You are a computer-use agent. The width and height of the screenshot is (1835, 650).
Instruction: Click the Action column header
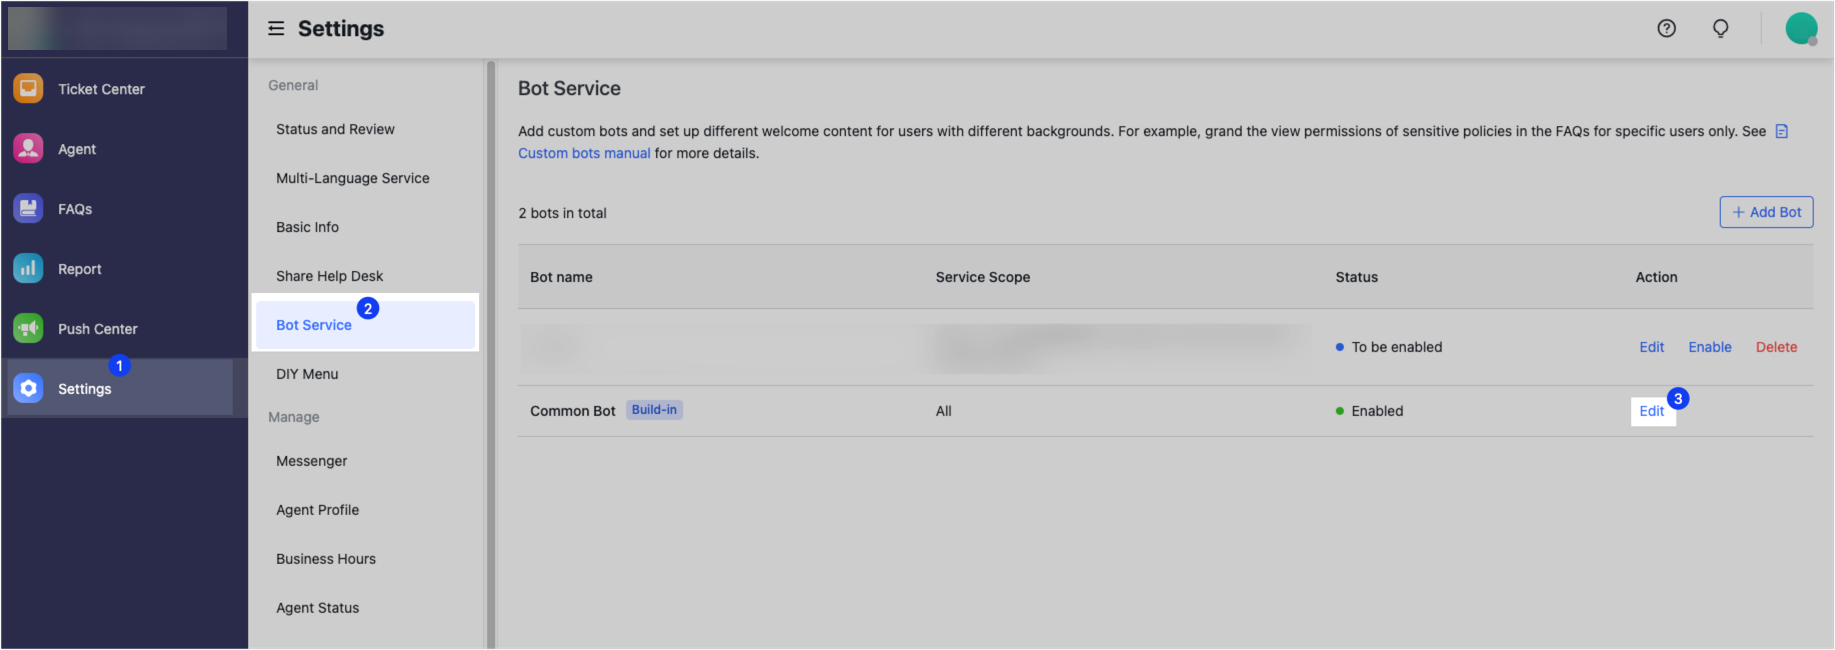1656,277
